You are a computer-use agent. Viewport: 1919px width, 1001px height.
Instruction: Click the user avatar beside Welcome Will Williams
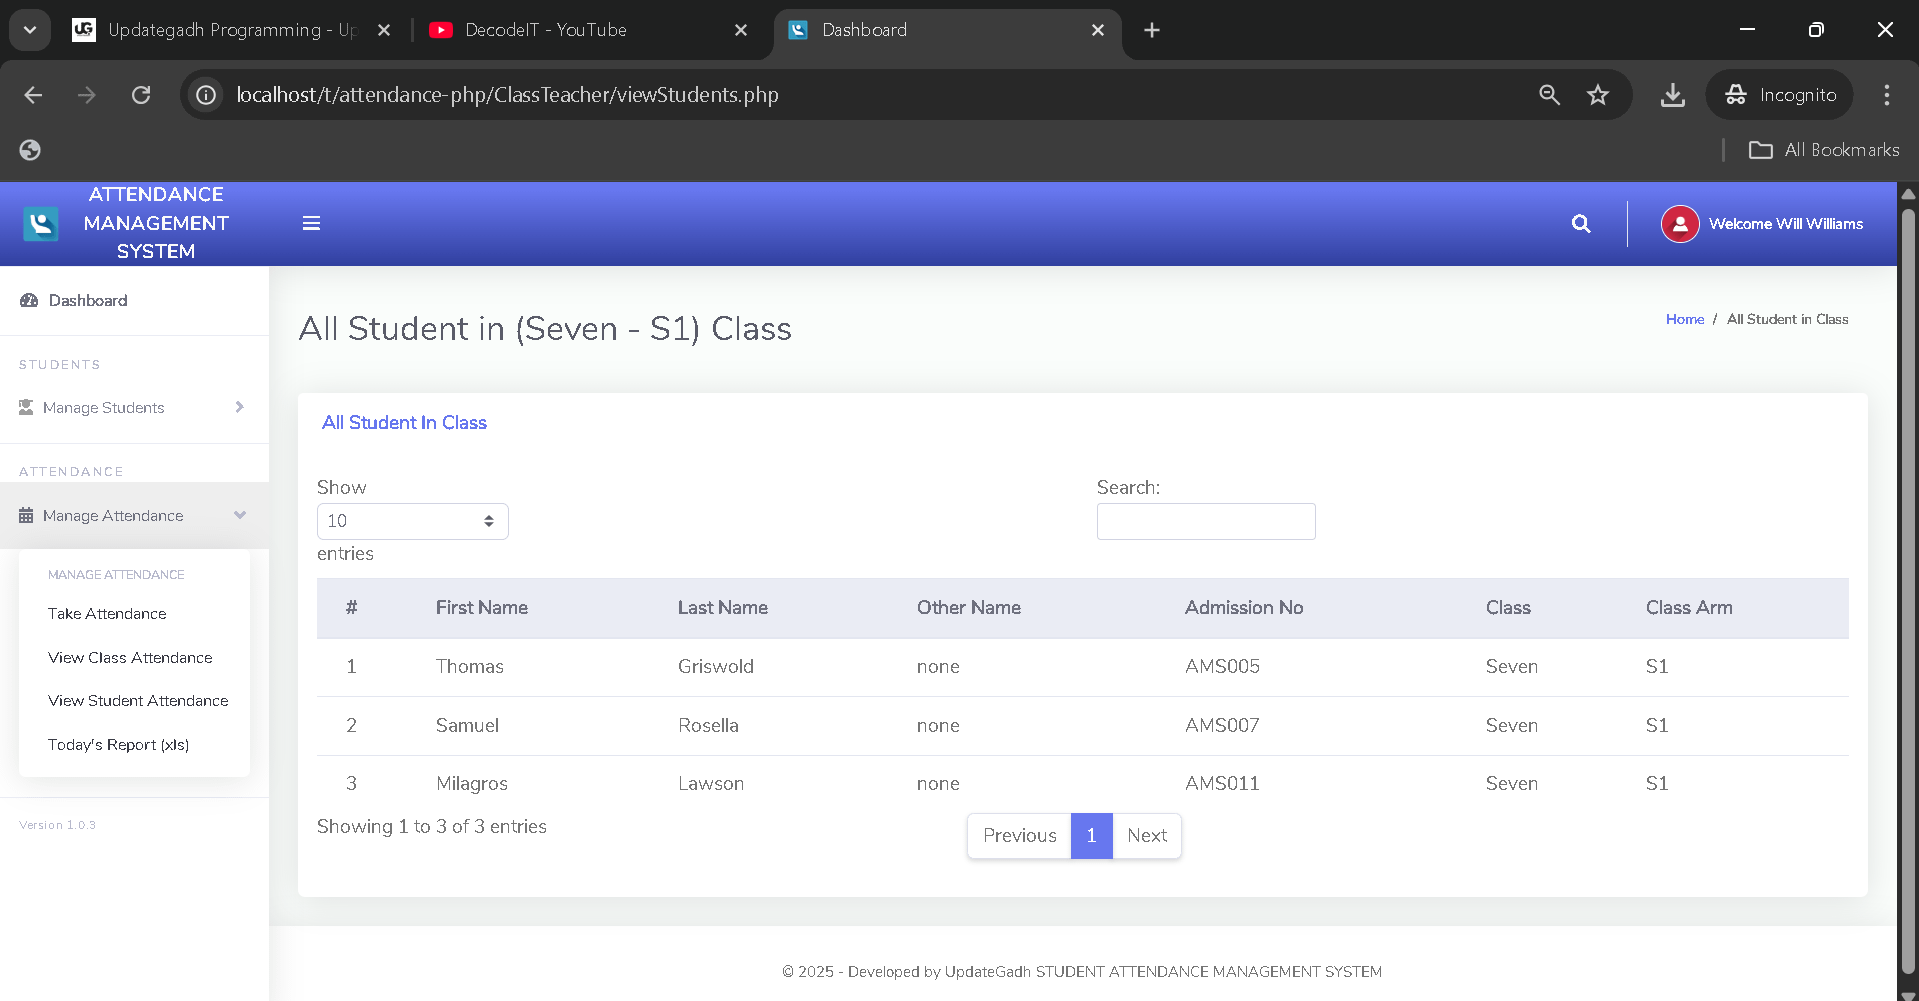coord(1680,223)
